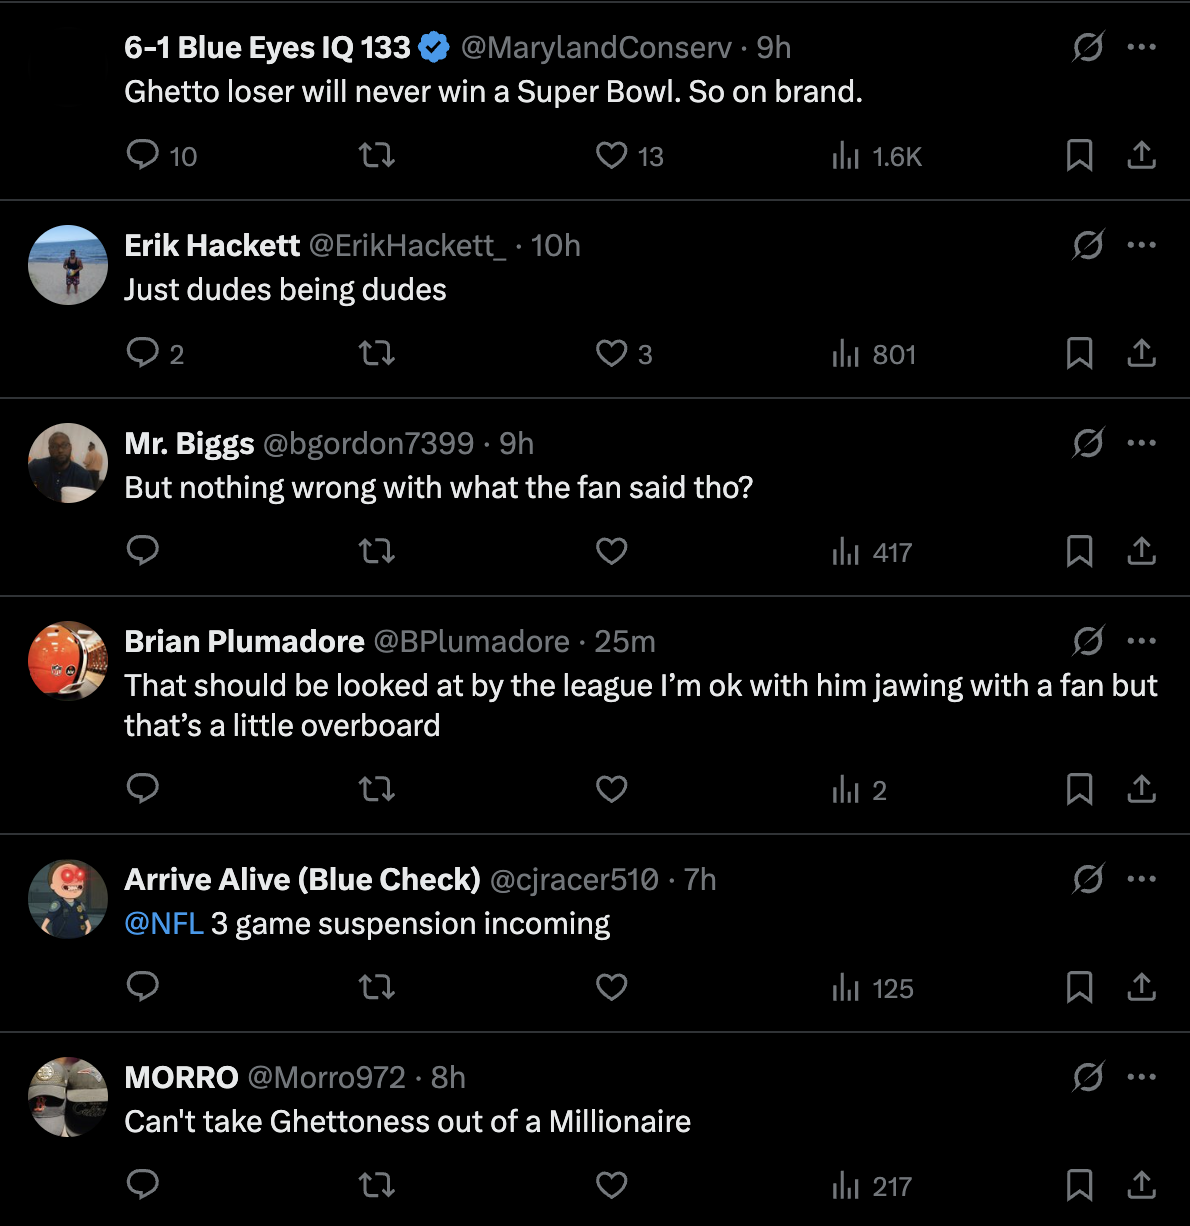Expand the more menu on Mr. Biggs tweet

(1141, 443)
